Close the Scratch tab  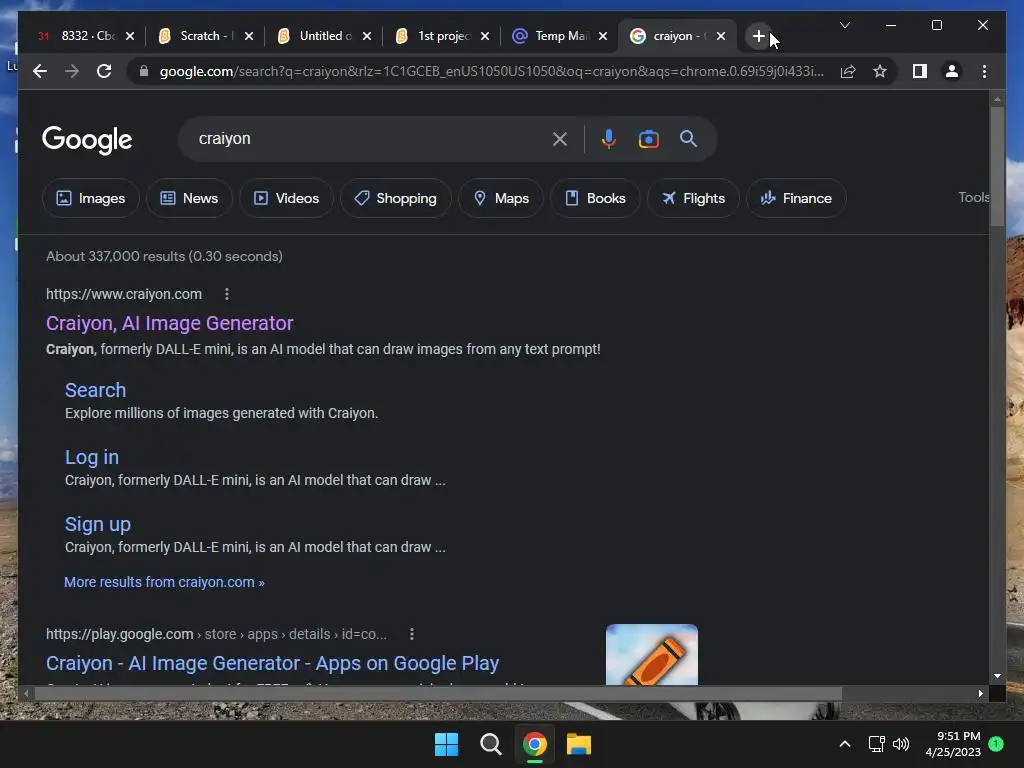click(x=248, y=36)
